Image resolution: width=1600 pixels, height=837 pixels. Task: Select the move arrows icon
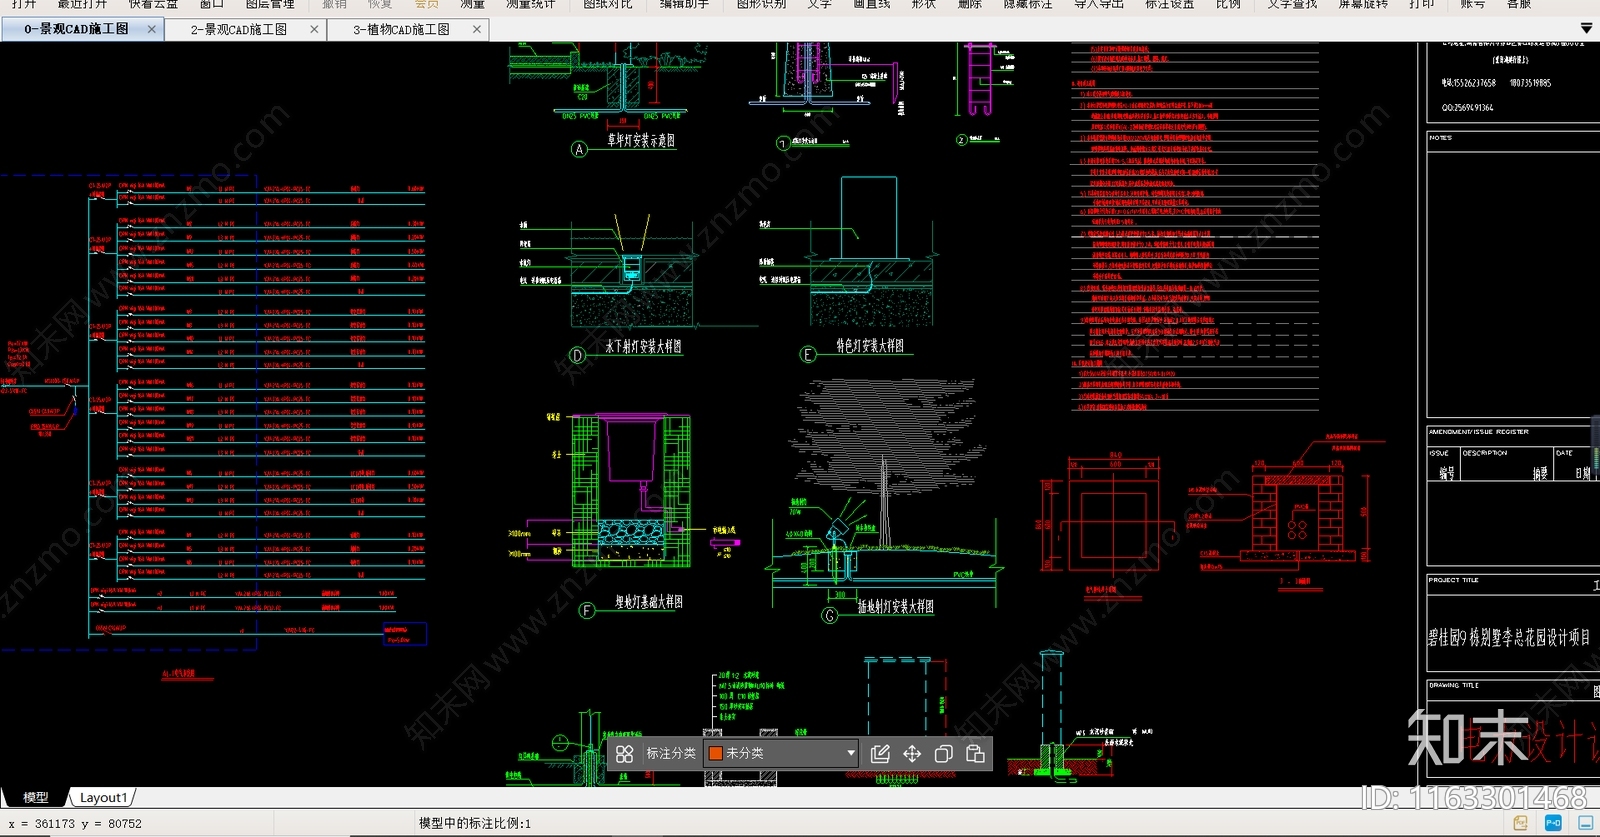pyautogui.click(x=912, y=754)
